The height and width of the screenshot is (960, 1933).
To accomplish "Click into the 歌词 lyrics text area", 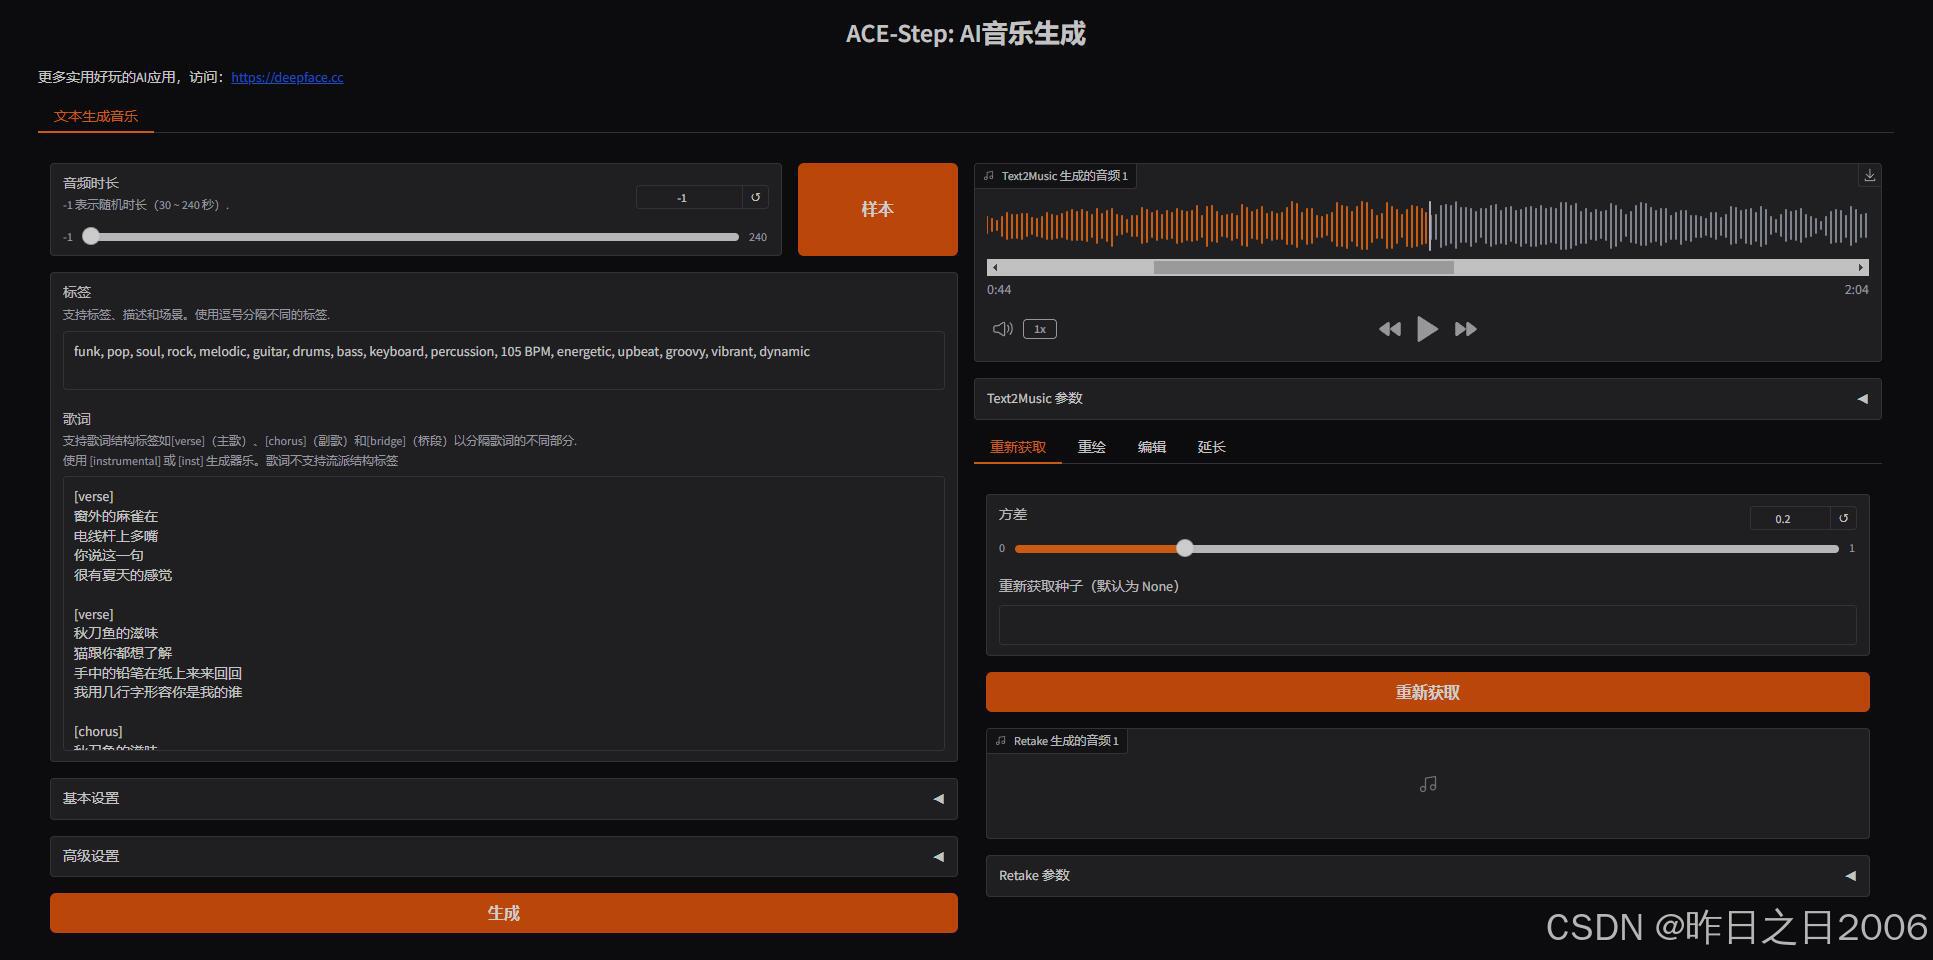I will [x=504, y=613].
